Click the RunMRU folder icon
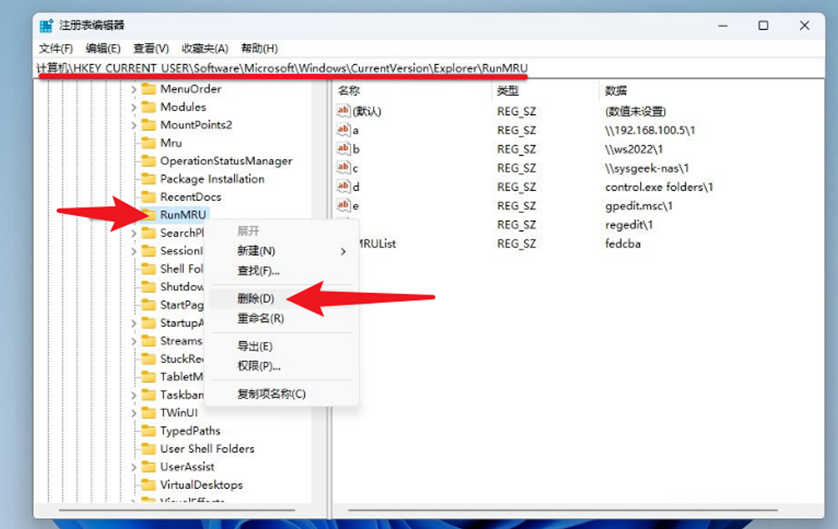 149,215
